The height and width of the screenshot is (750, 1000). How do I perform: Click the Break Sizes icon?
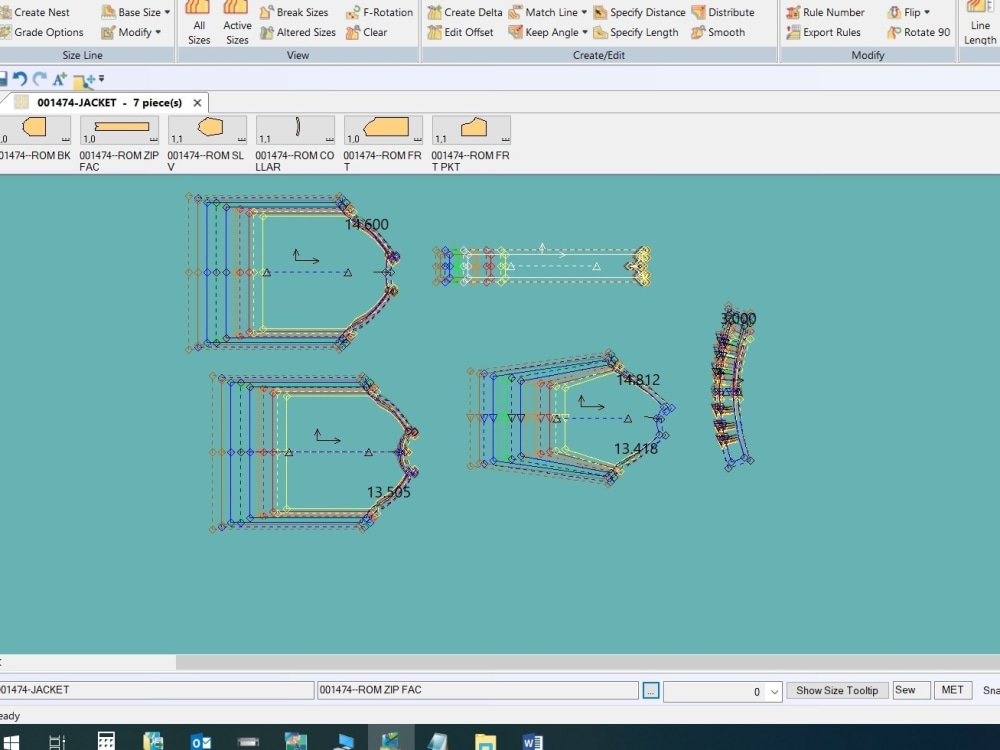(x=294, y=12)
